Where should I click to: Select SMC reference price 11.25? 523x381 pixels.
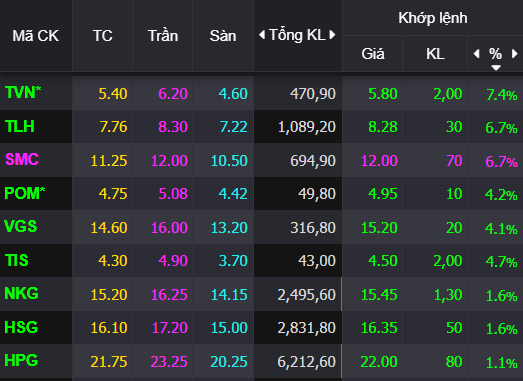(109, 161)
